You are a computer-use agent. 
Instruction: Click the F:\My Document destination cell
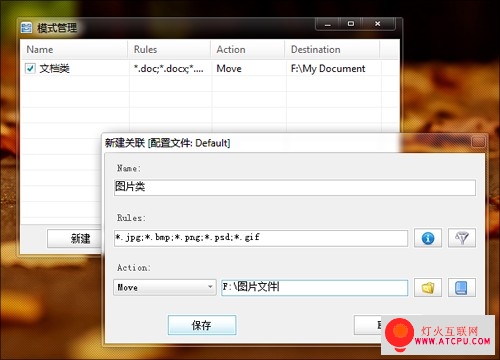tap(328, 69)
